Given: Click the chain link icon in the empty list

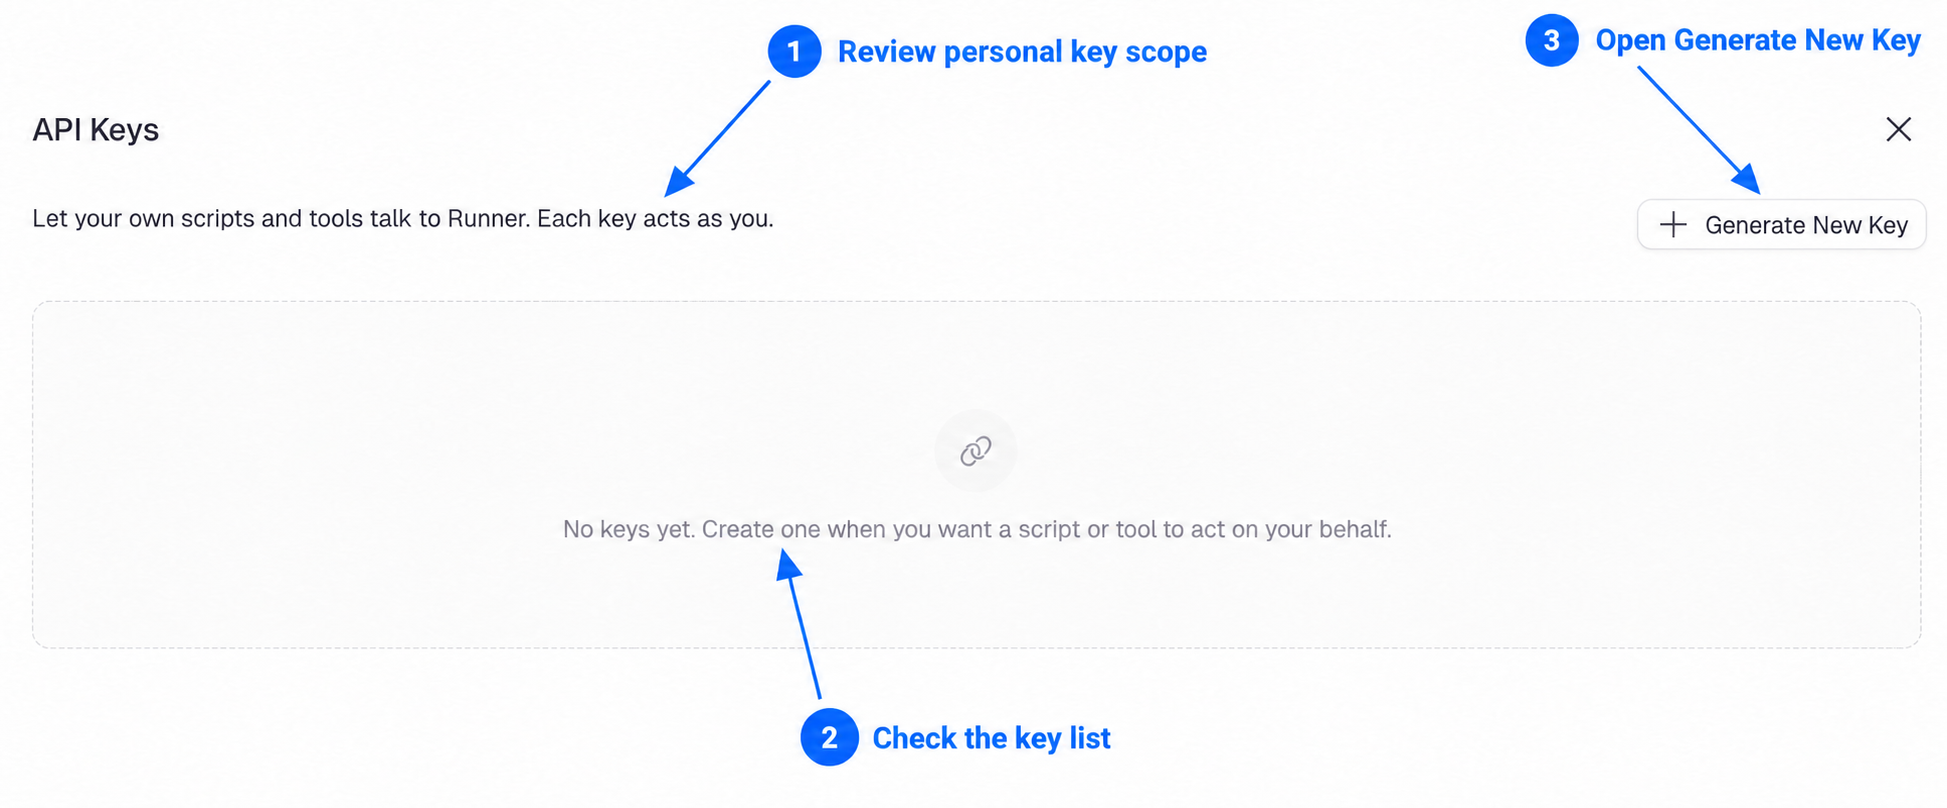Looking at the screenshot, I should click(x=976, y=451).
